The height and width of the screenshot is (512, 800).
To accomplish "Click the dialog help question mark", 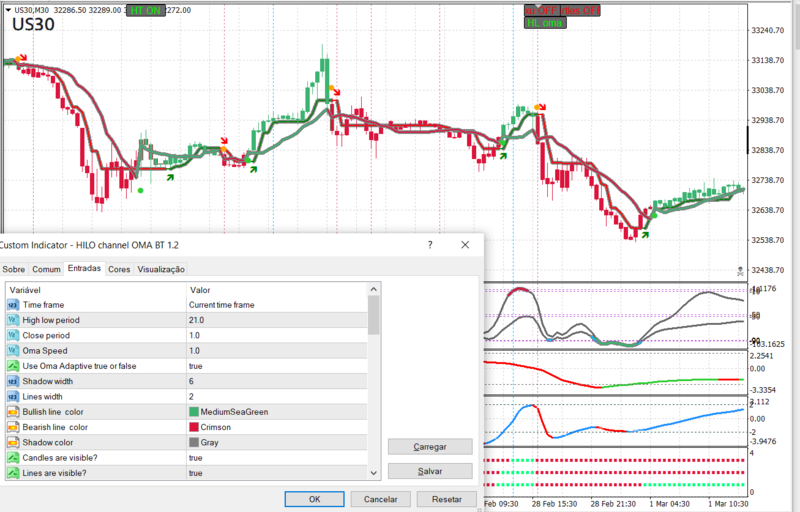I will click(x=430, y=244).
